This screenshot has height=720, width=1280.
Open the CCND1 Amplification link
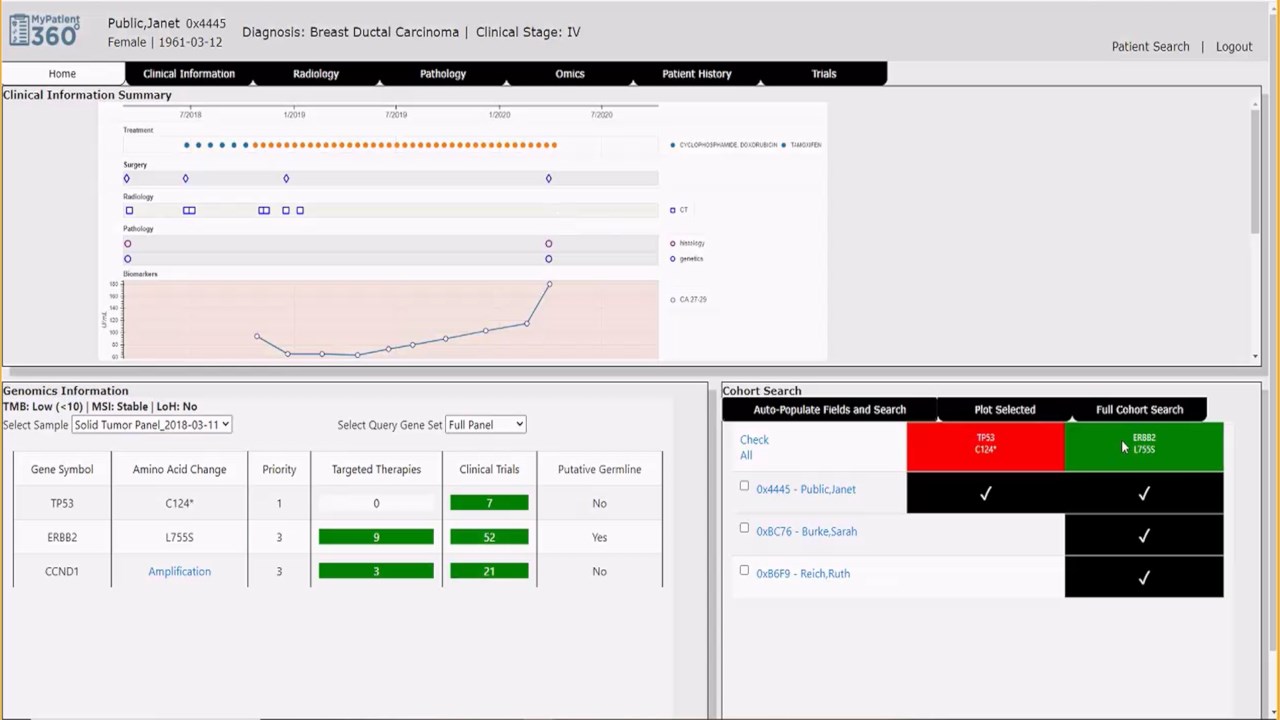180,571
